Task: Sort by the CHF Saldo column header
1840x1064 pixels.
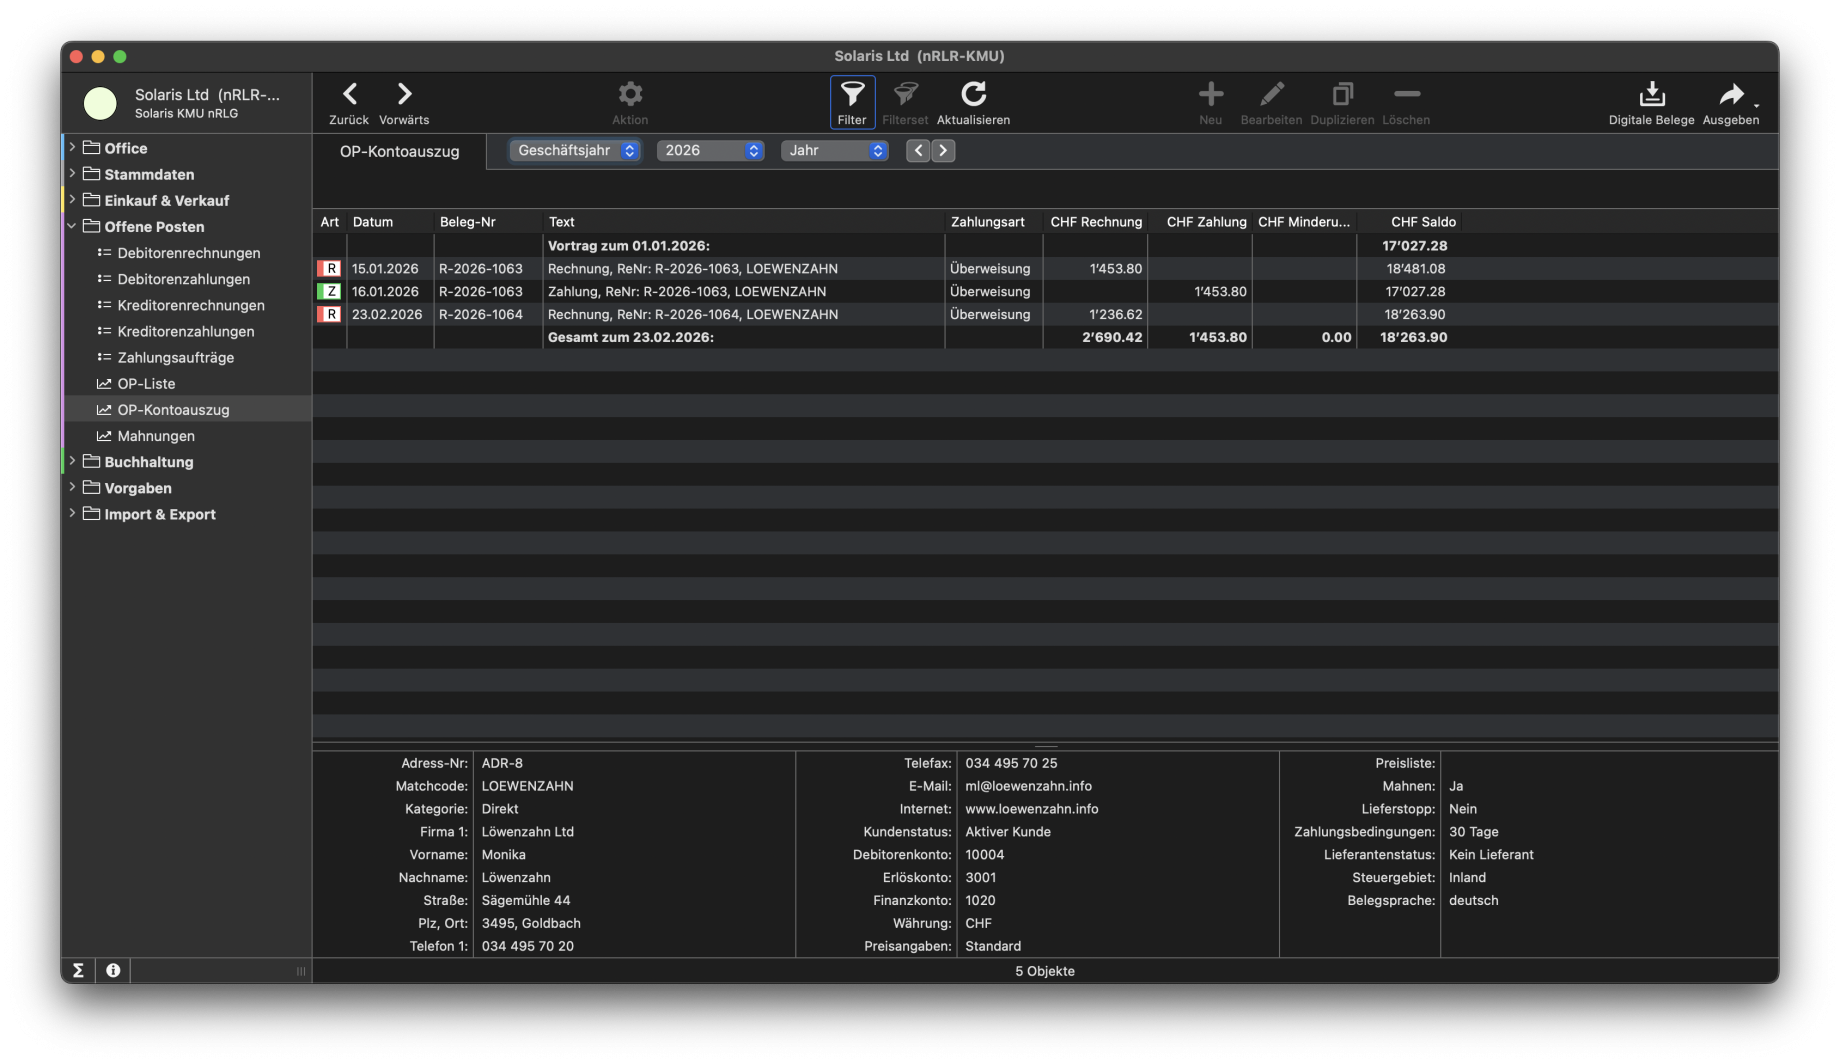Action: (x=1422, y=222)
